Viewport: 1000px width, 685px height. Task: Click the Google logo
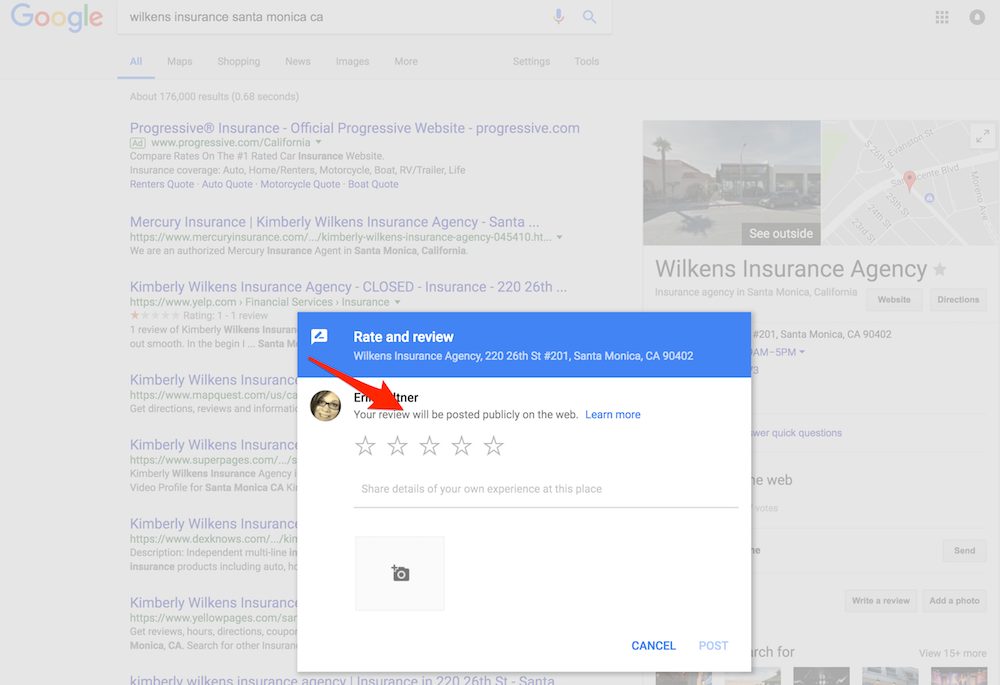pos(57,17)
